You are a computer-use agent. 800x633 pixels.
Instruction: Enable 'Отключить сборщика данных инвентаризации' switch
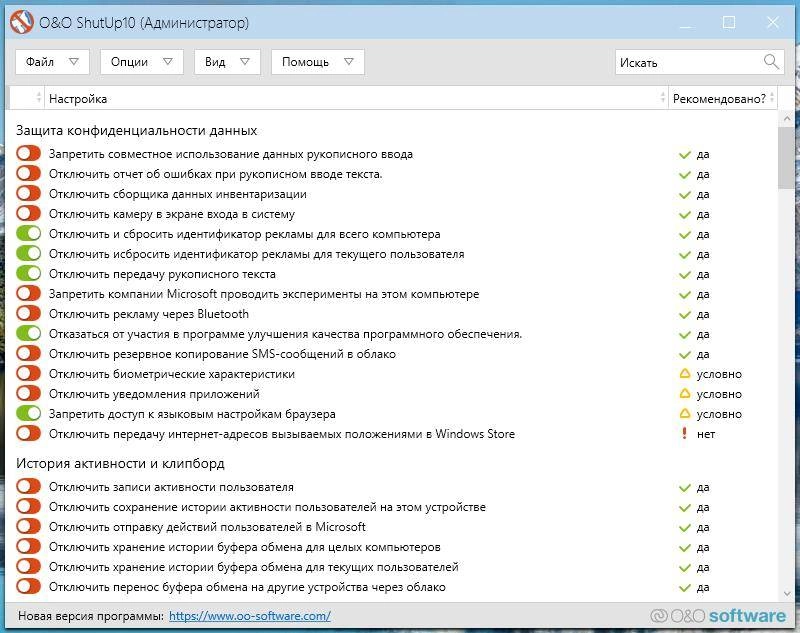tap(28, 193)
